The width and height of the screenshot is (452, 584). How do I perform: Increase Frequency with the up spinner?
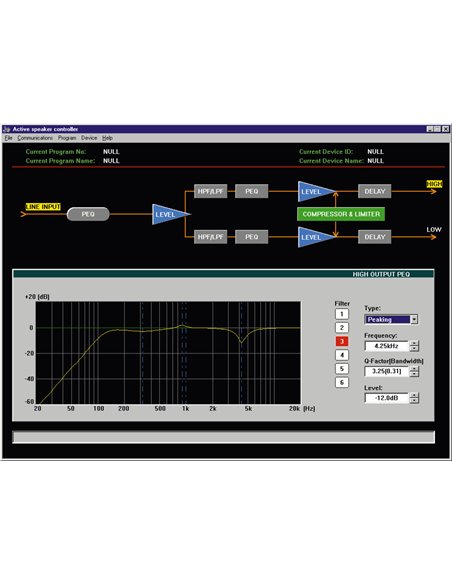[414, 343]
